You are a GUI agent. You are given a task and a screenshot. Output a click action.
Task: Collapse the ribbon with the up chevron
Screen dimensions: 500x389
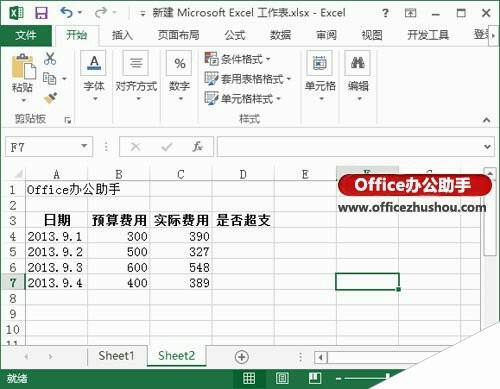487,120
